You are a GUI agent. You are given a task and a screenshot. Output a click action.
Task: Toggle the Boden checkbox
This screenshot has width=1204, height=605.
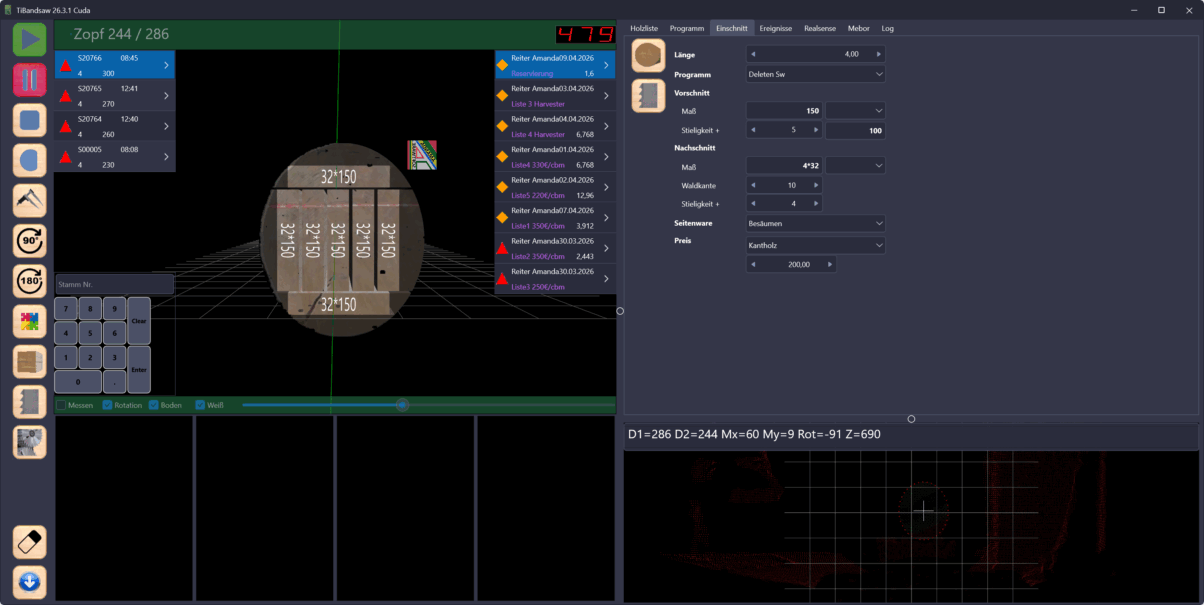(154, 405)
